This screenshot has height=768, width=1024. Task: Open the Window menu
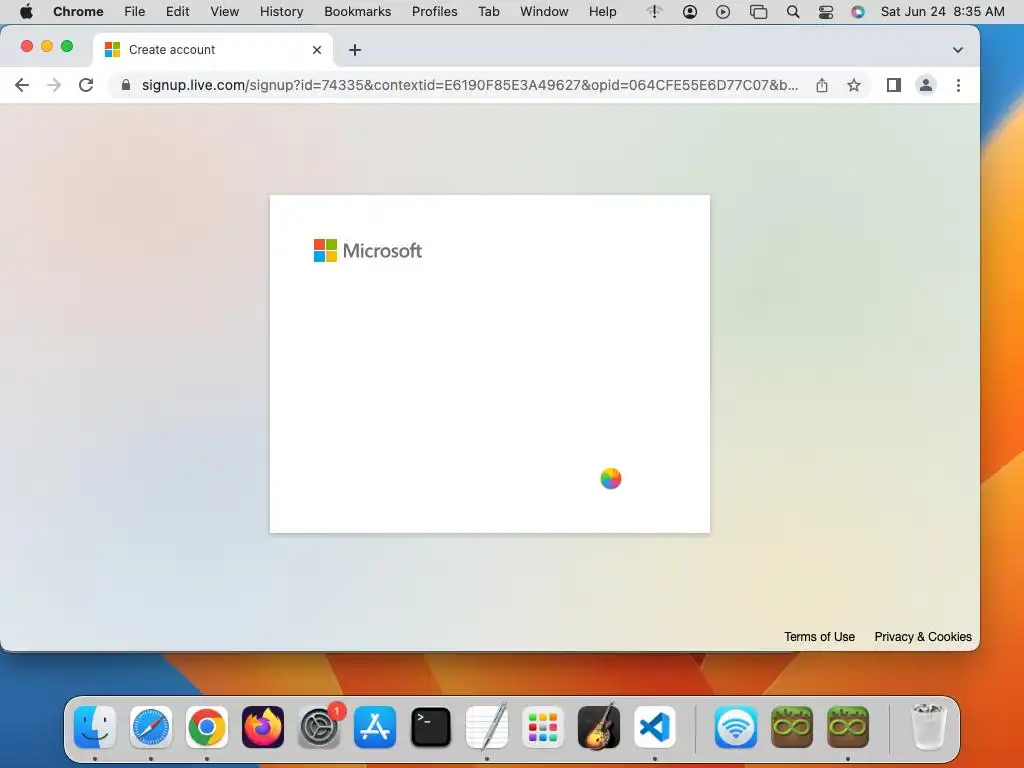[x=544, y=12]
